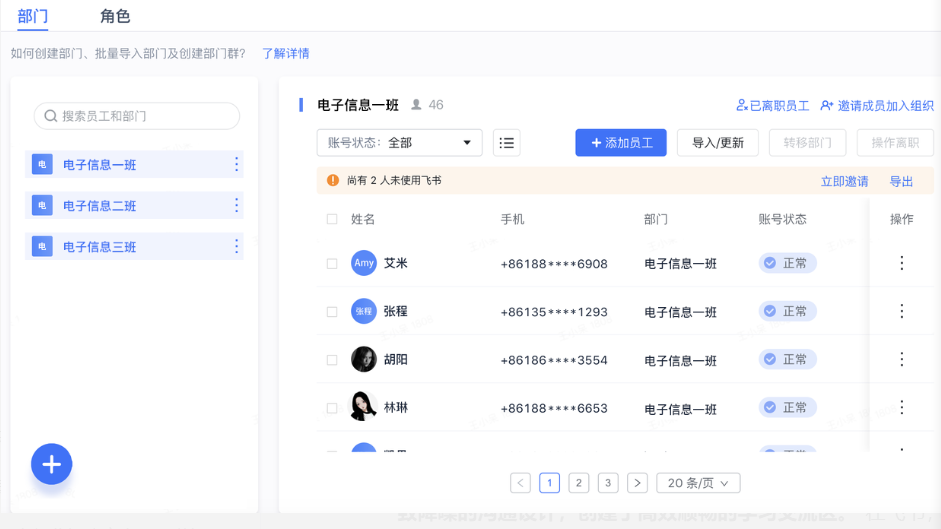The width and height of the screenshot is (941, 529).
Task: Open more options for 电子信息三班 in the sidebar
Action: pyautogui.click(x=236, y=246)
